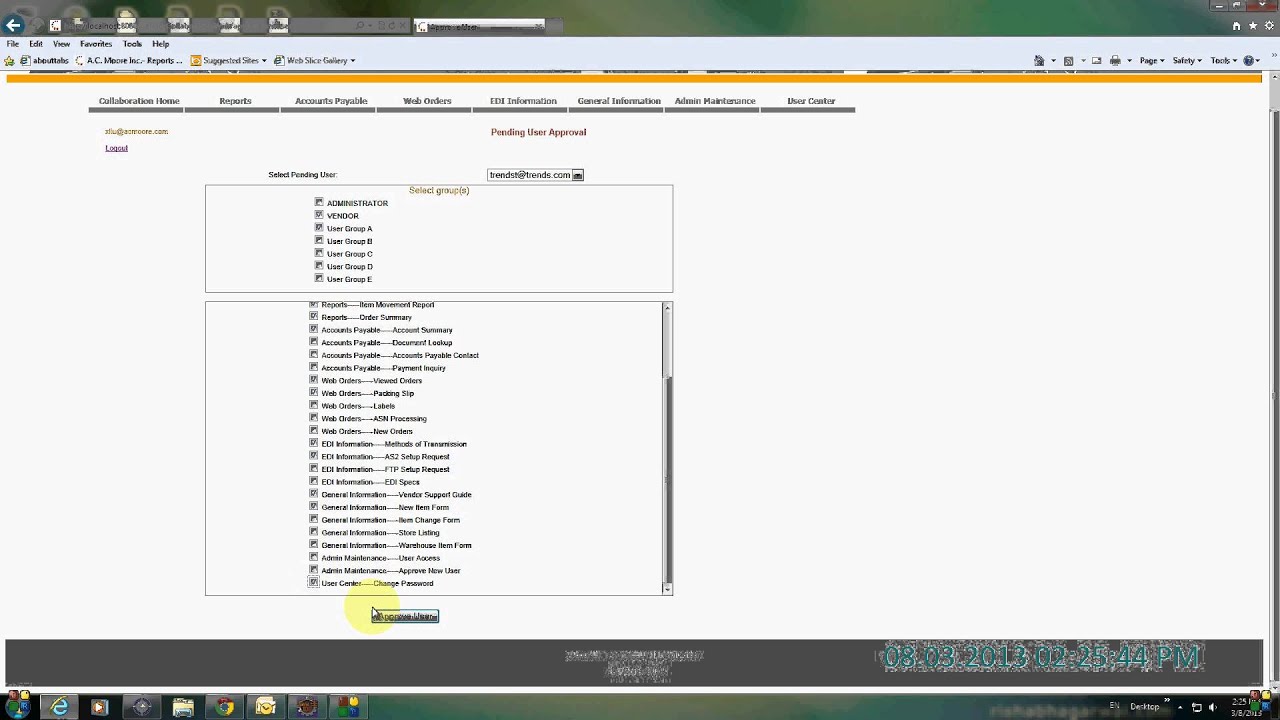Image resolution: width=1280 pixels, height=720 pixels.
Task: Toggle General Information Store Listing checkbox
Action: 313,532
